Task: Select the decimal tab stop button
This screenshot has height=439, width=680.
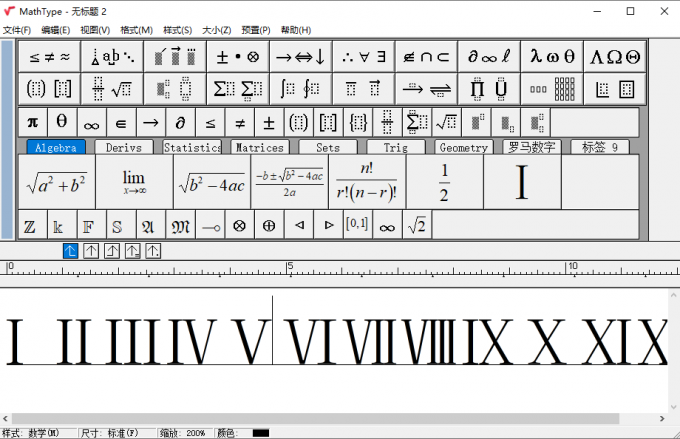Action: (153, 251)
